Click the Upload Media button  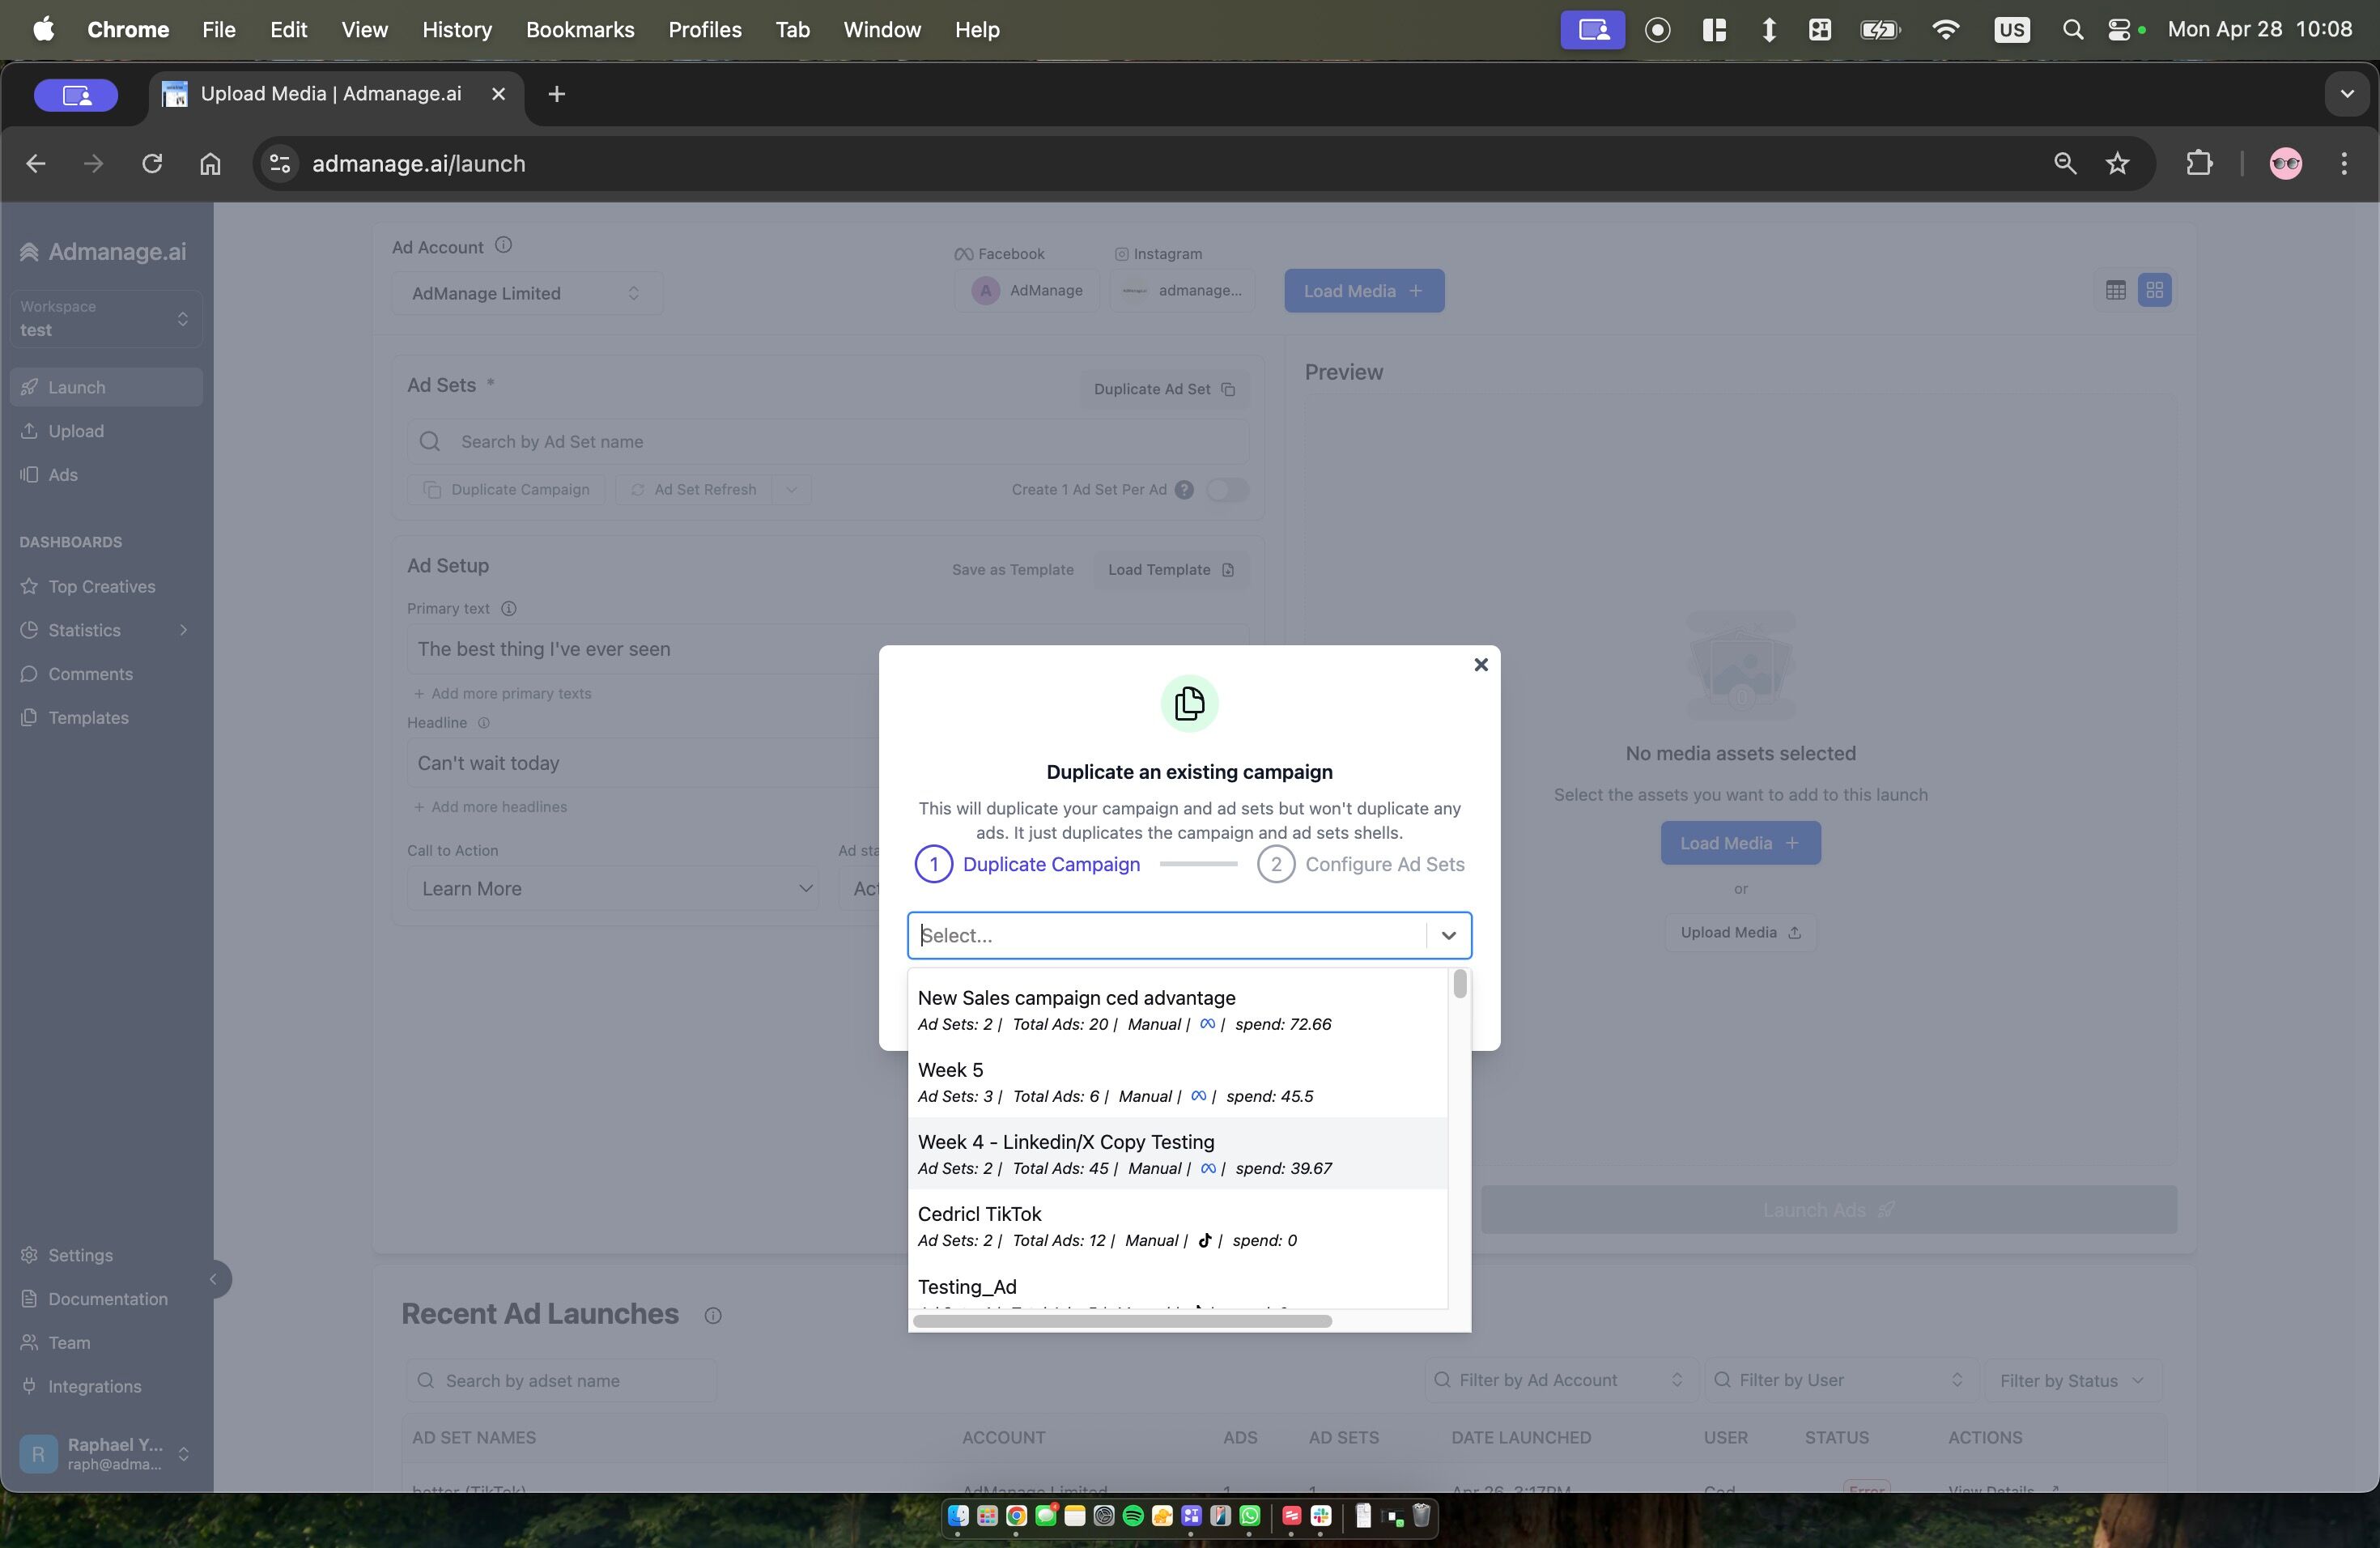[1740, 933]
